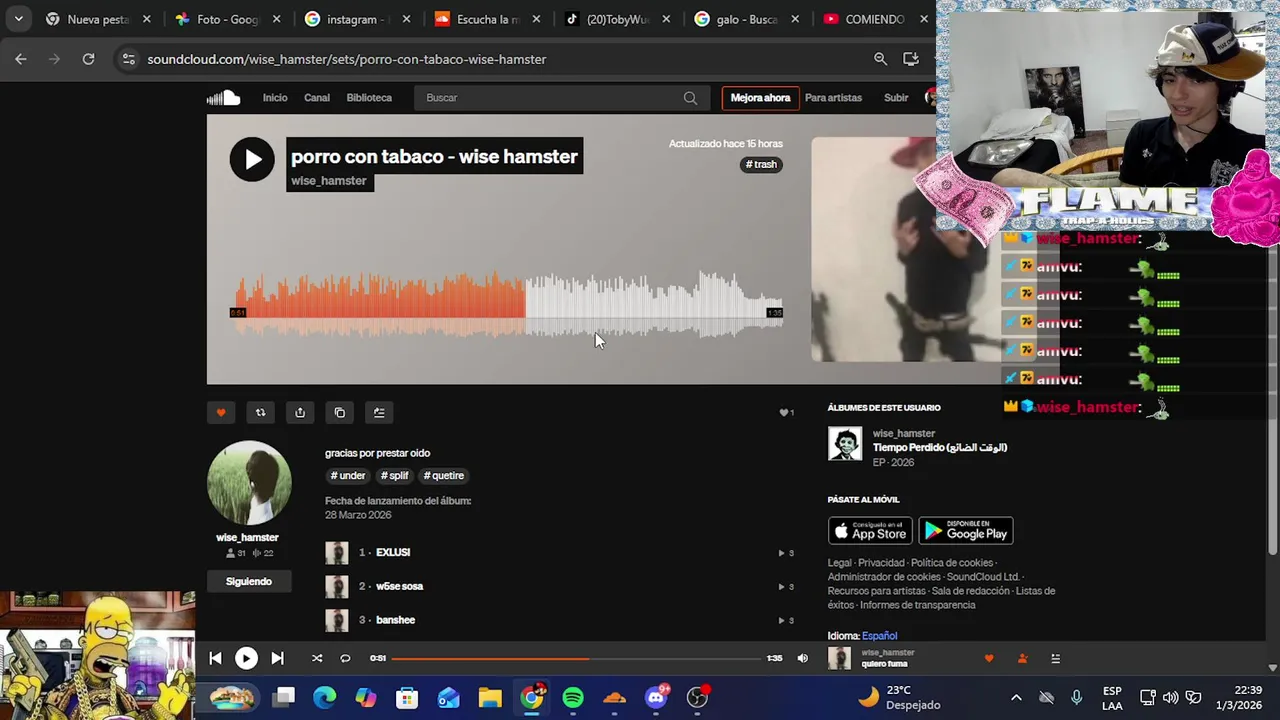
Task: Open wise_hamster profile avatar picture
Action: 249,483
